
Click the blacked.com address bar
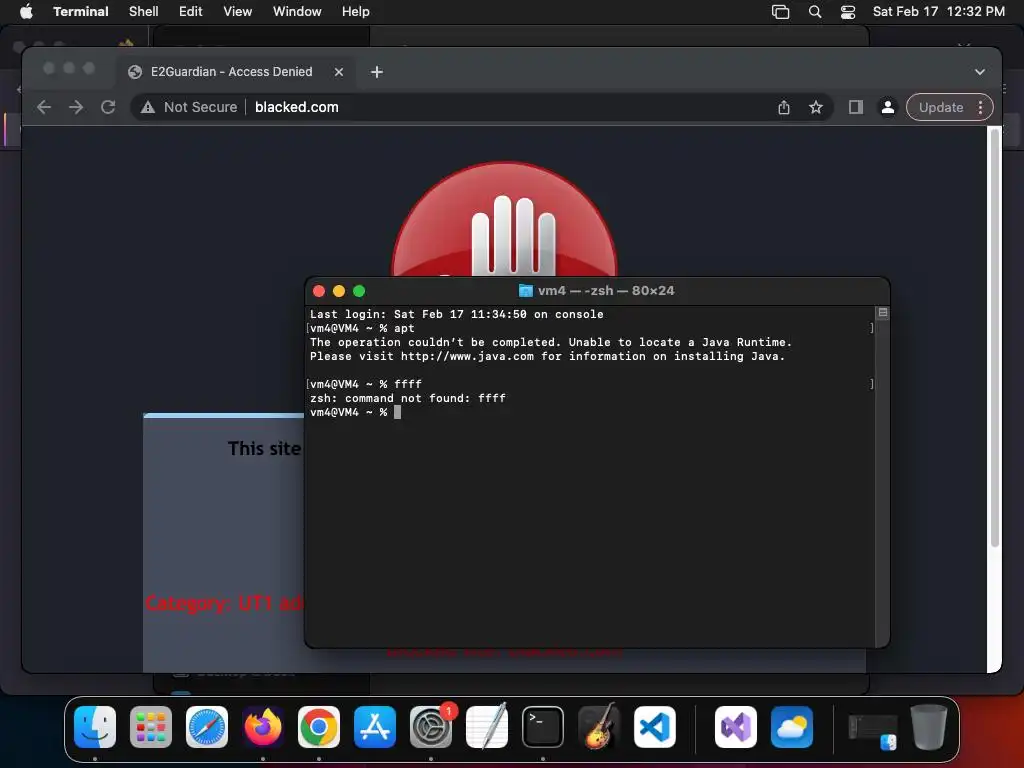[482, 107]
